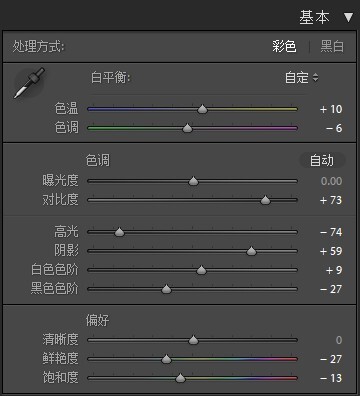
Task: Click the 色温 slider handle
Action: pyautogui.click(x=202, y=109)
